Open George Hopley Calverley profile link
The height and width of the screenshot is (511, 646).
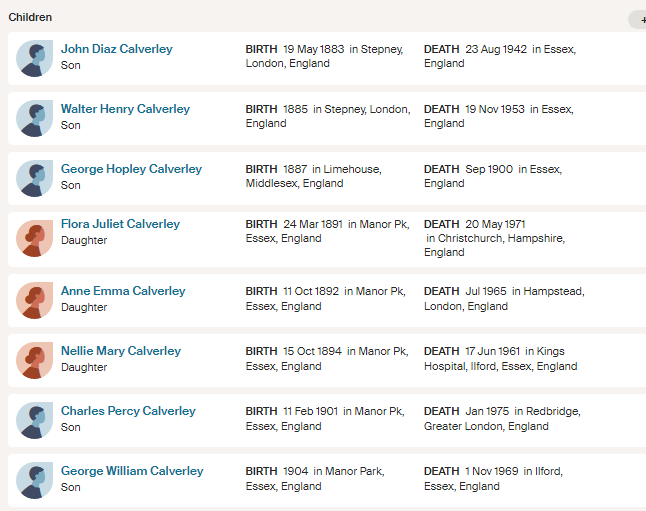point(131,169)
